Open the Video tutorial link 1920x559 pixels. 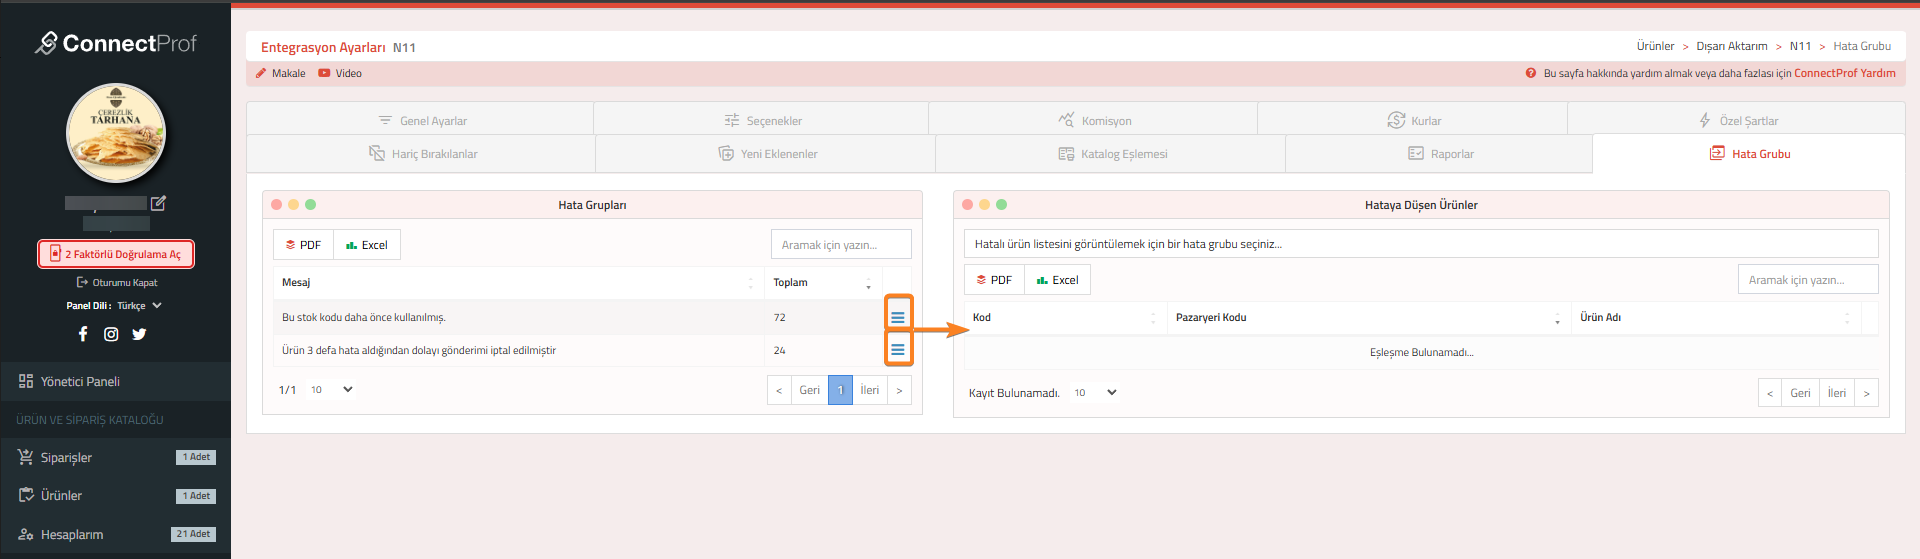tap(340, 73)
